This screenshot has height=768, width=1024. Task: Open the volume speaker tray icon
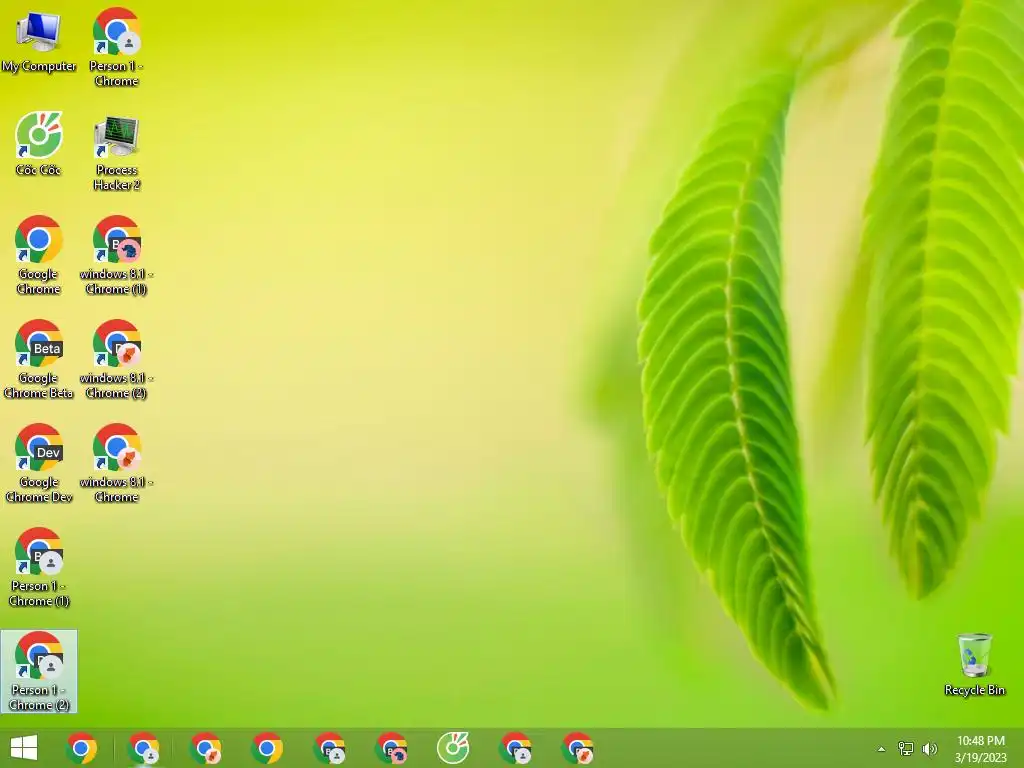pyautogui.click(x=929, y=748)
